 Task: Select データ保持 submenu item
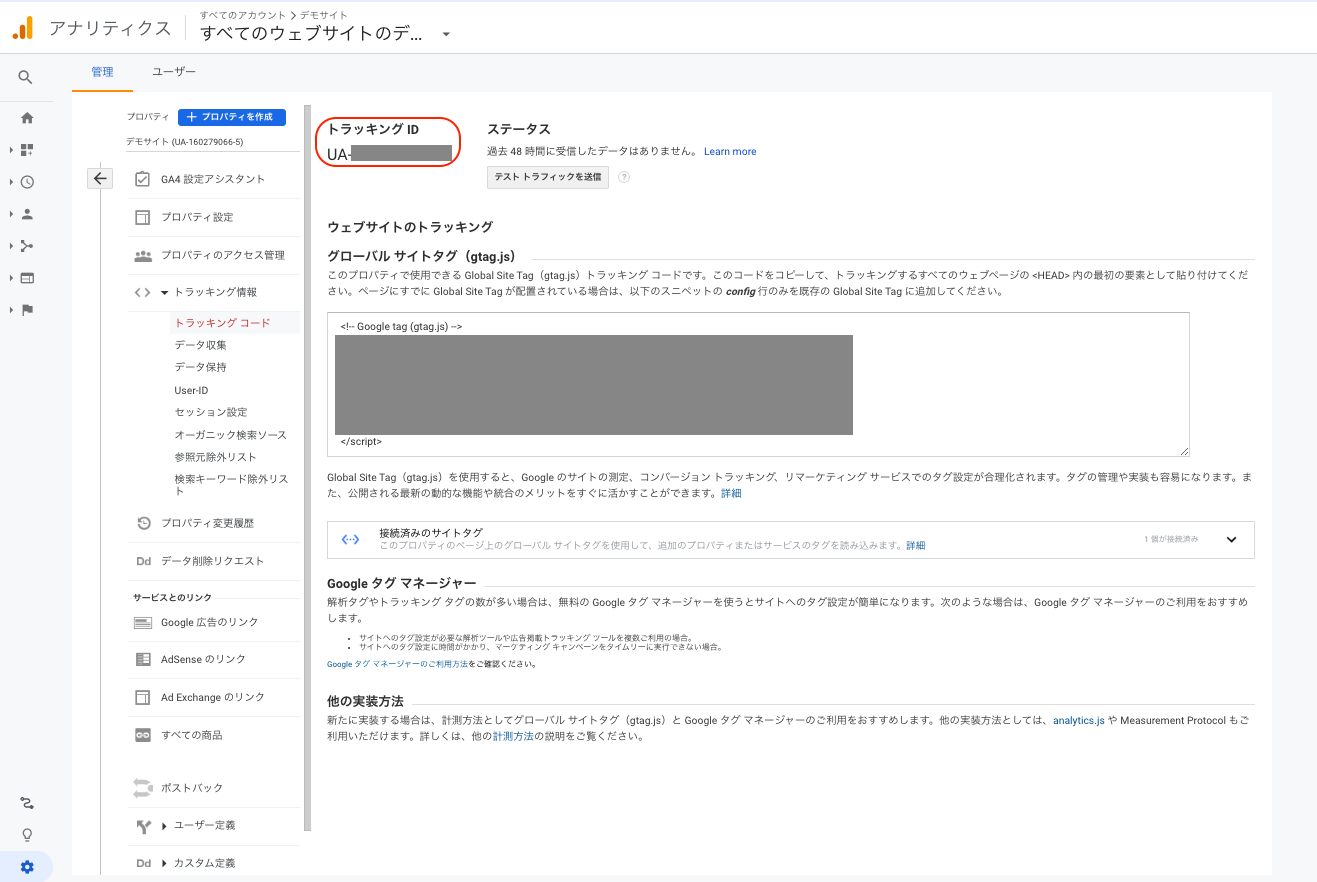200,367
